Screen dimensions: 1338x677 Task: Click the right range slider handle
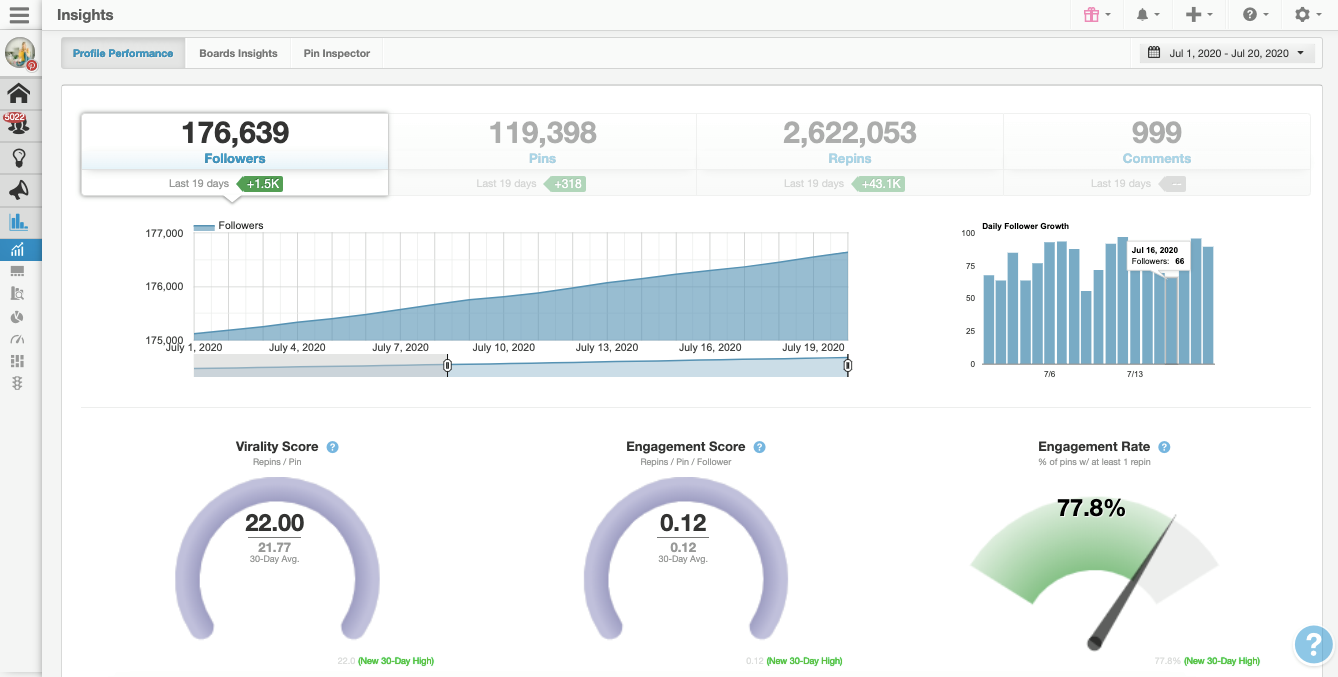[x=847, y=366]
